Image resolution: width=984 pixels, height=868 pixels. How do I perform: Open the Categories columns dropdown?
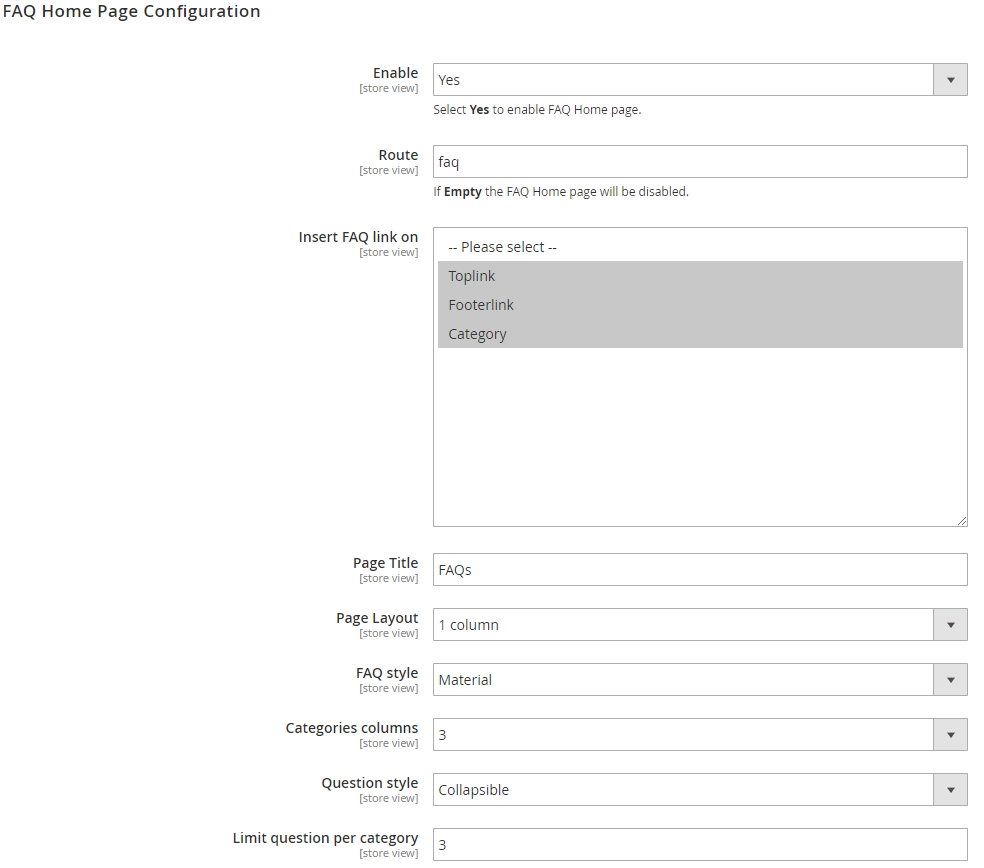pyautogui.click(x=683, y=735)
